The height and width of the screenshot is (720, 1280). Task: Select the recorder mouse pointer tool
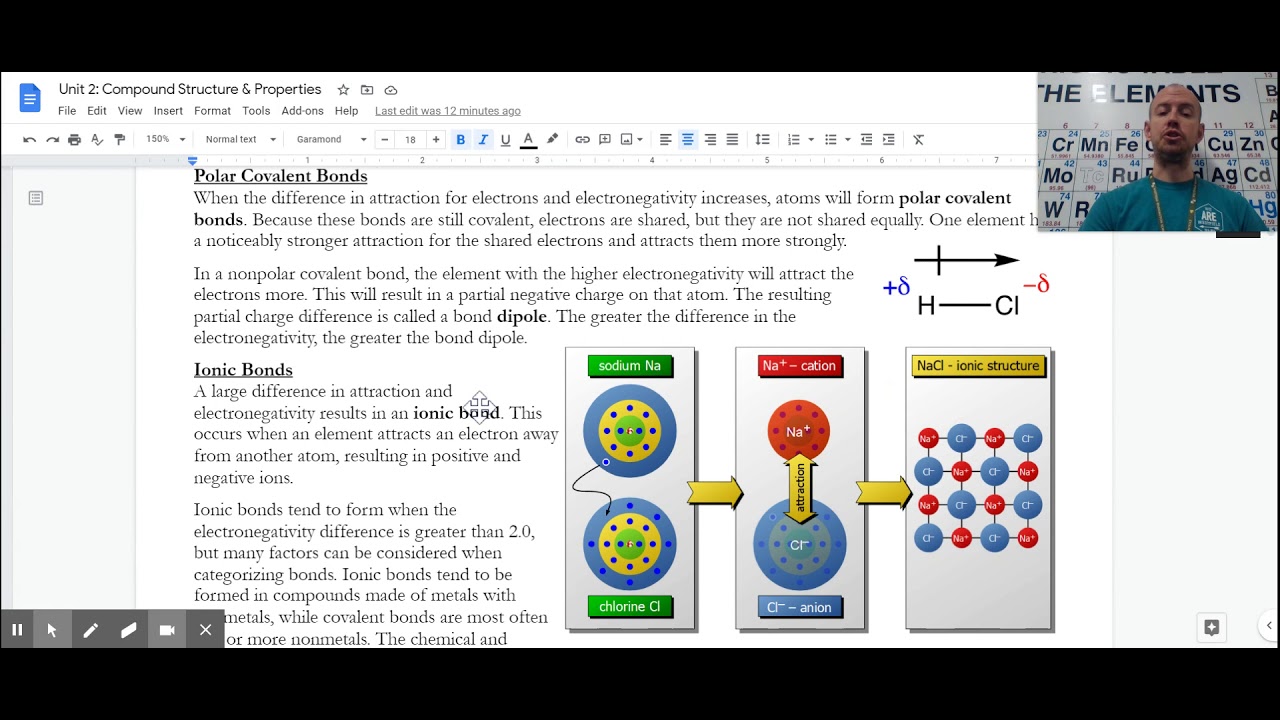(x=52, y=630)
